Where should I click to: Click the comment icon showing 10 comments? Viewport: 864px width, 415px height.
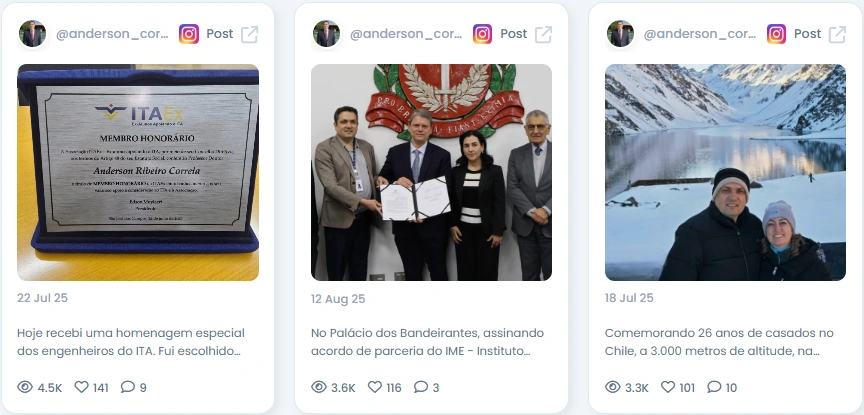pyautogui.click(x=714, y=387)
